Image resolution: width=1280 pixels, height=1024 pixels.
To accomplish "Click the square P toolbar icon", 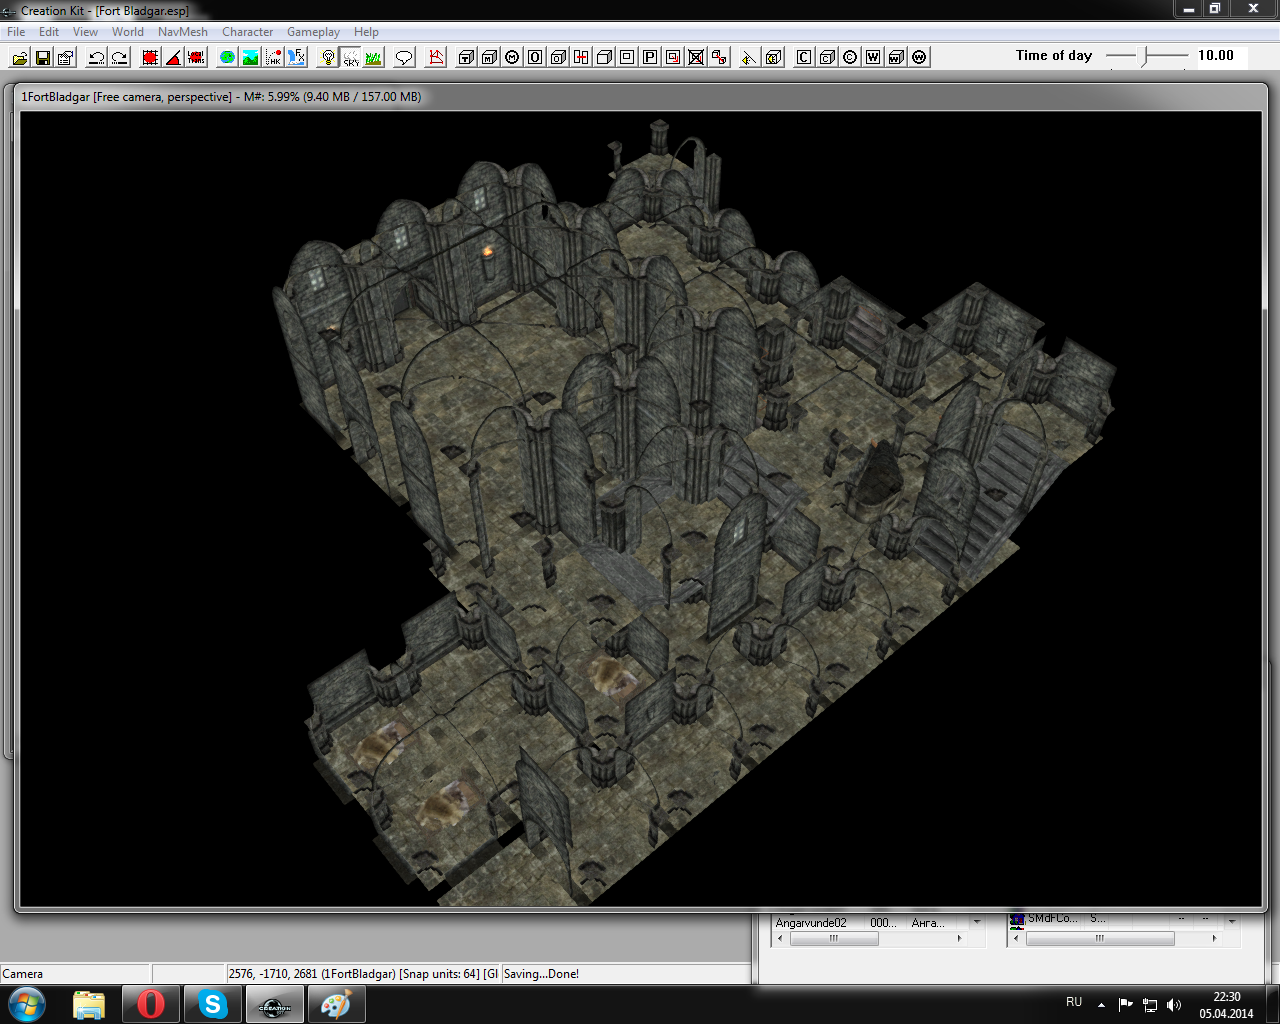I will pyautogui.click(x=650, y=57).
